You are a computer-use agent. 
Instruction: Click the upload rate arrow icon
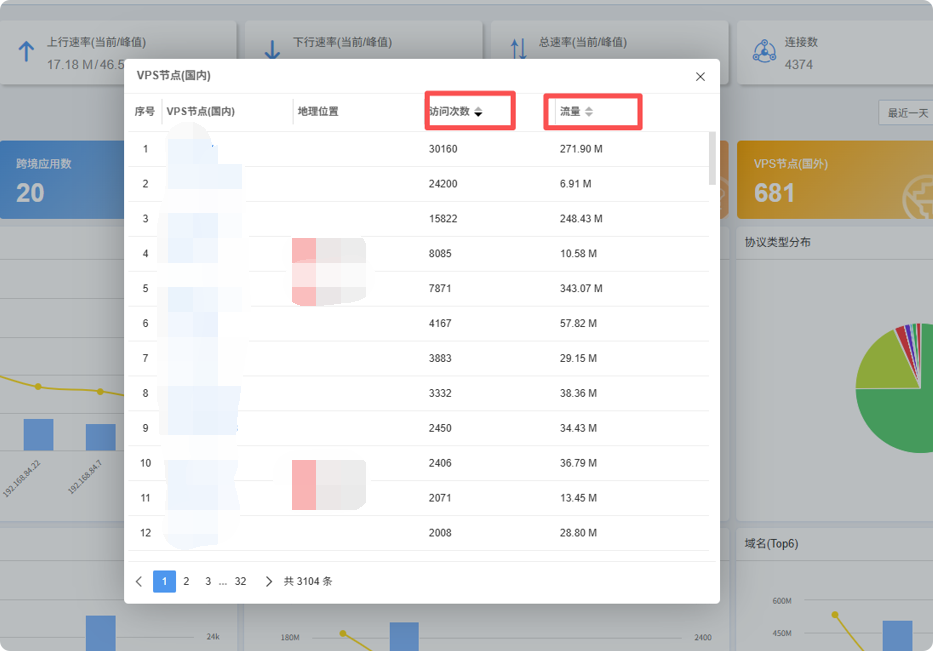click(x=27, y=52)
